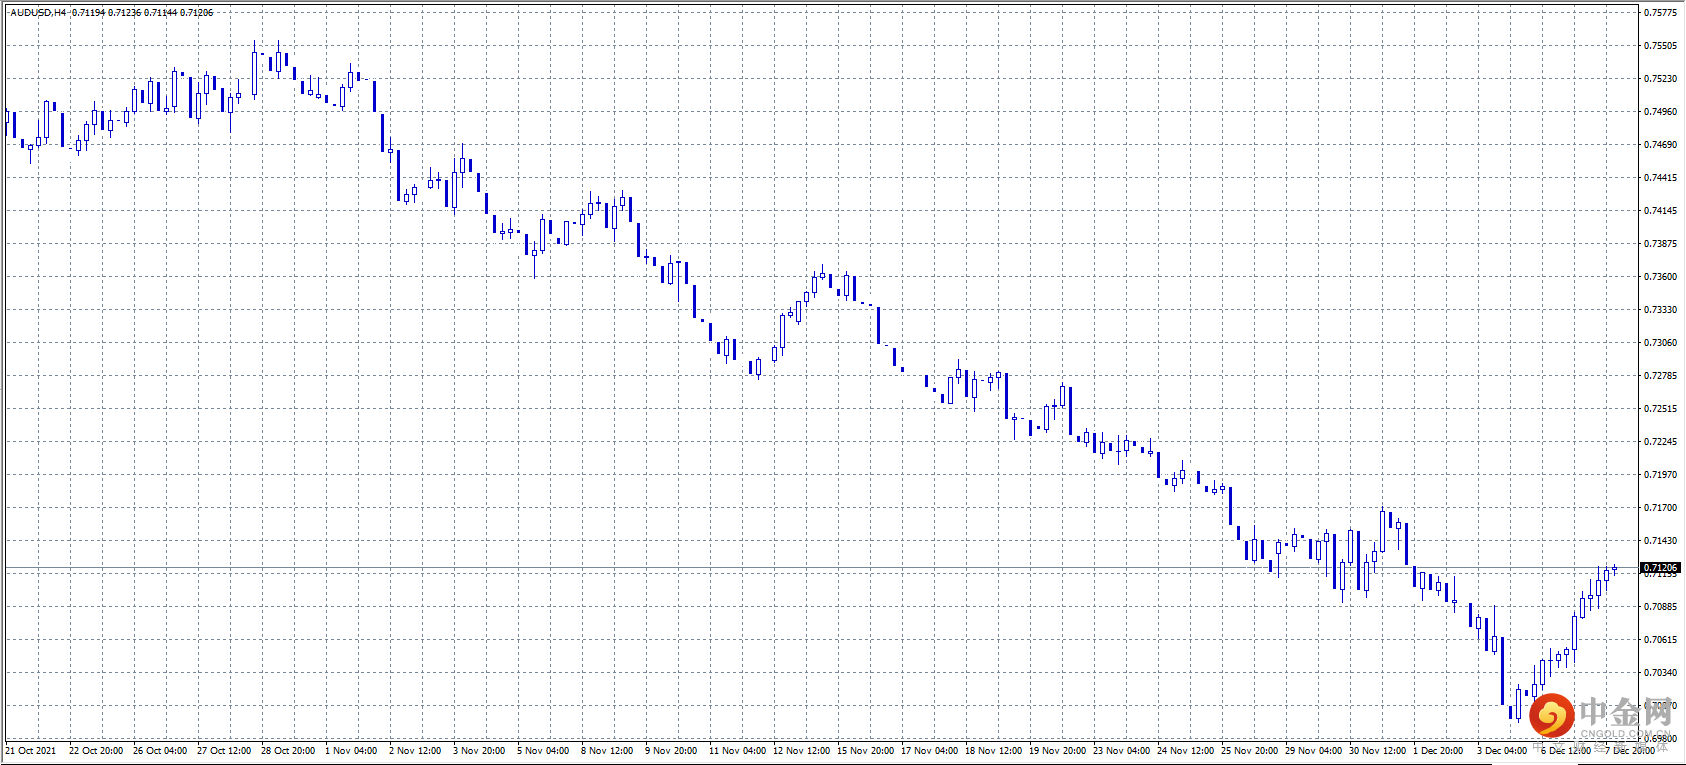Click the 0.75775 price axis label
The width and height of the screenshot is (1686, 765).
pyautogui.click(x=1660, y=13)
